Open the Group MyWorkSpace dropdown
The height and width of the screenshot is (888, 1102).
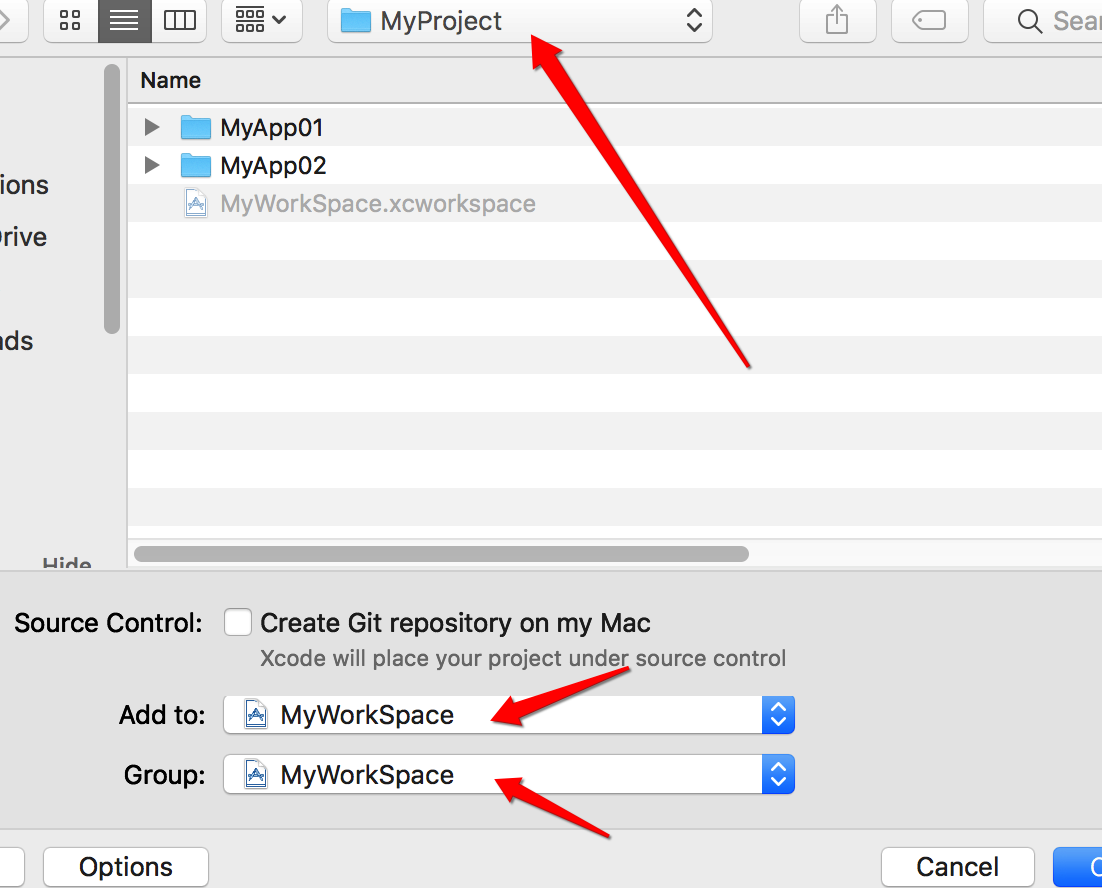click(509, 774)
